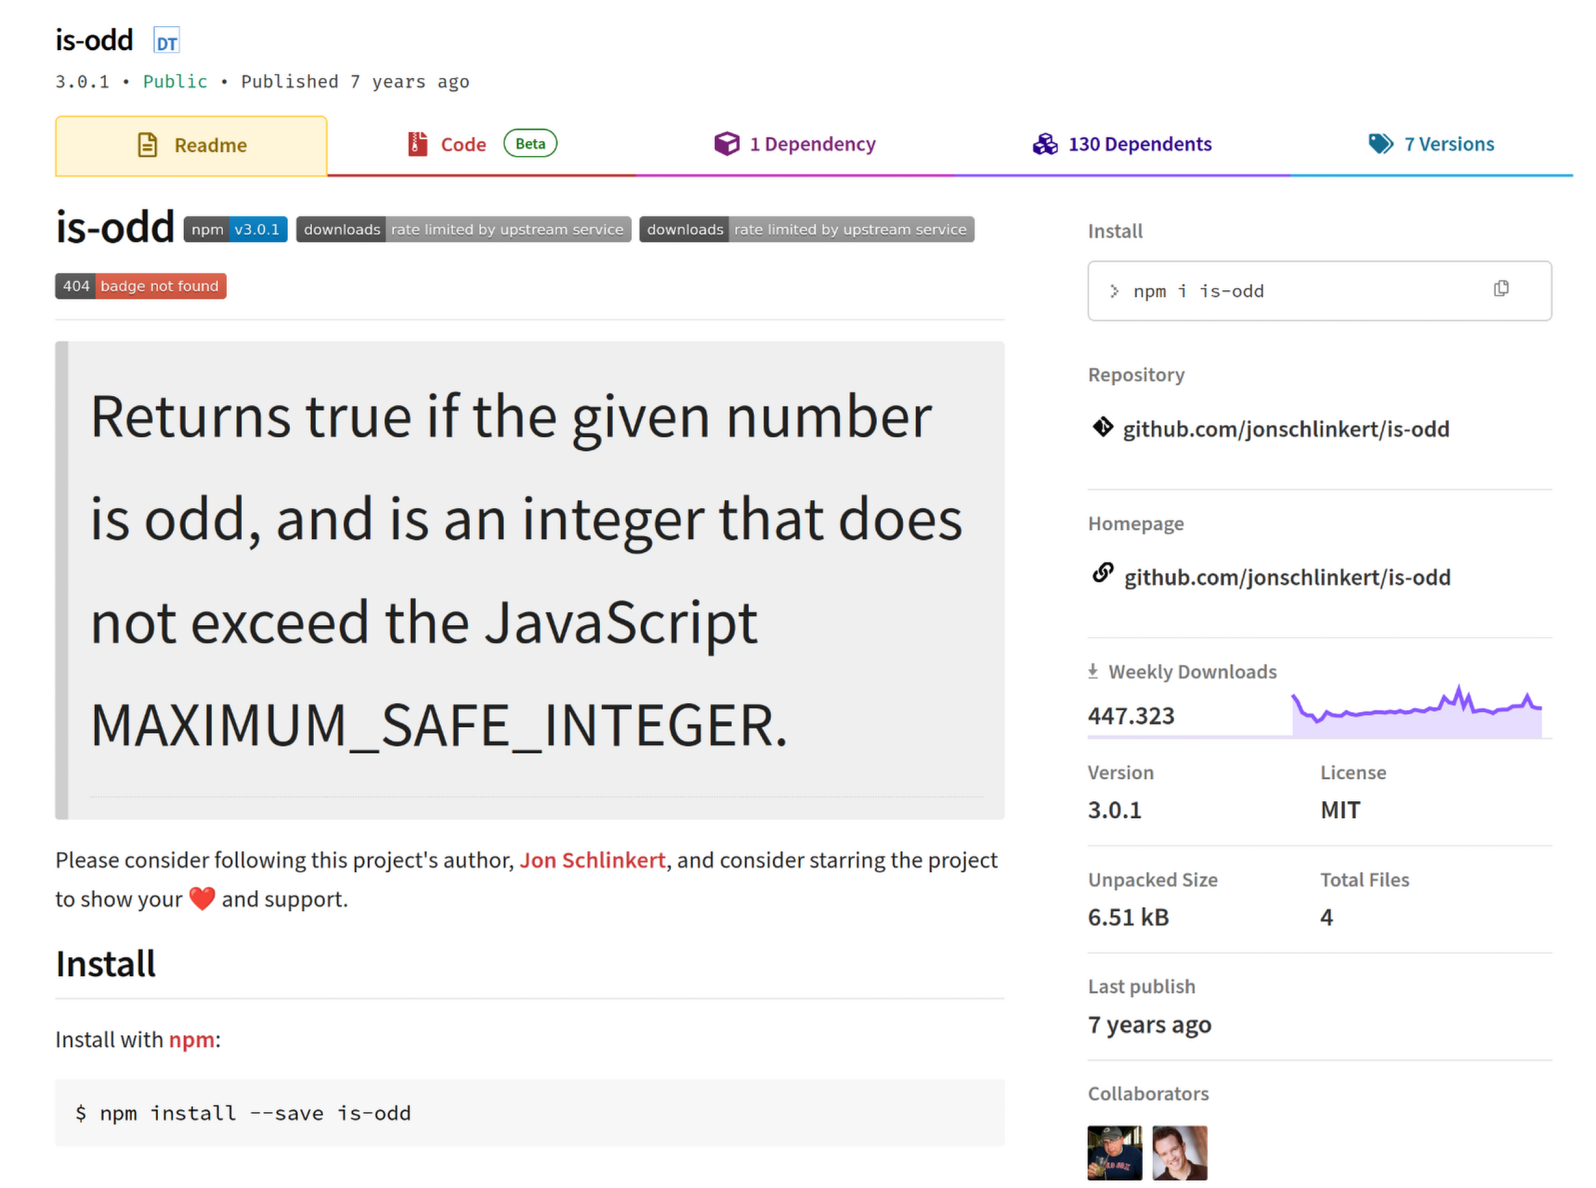Click the download arrow icon by Weekly Downloads
This screenshot has width=1596, height=1188.
pyautogui.click(x=1093, y=671)
